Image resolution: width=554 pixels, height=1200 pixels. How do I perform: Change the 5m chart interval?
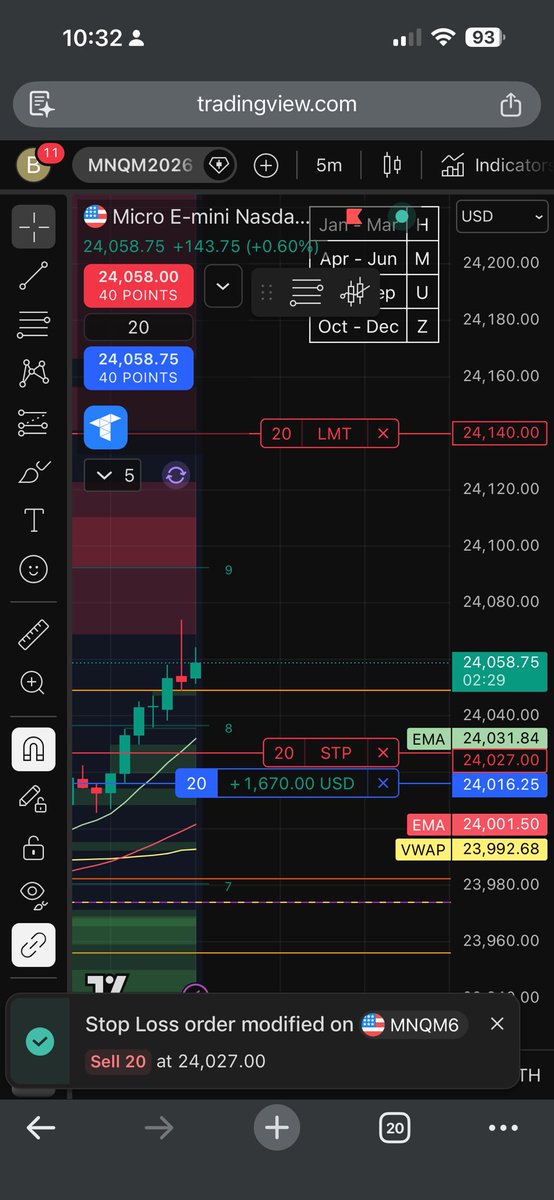point(329,165)
